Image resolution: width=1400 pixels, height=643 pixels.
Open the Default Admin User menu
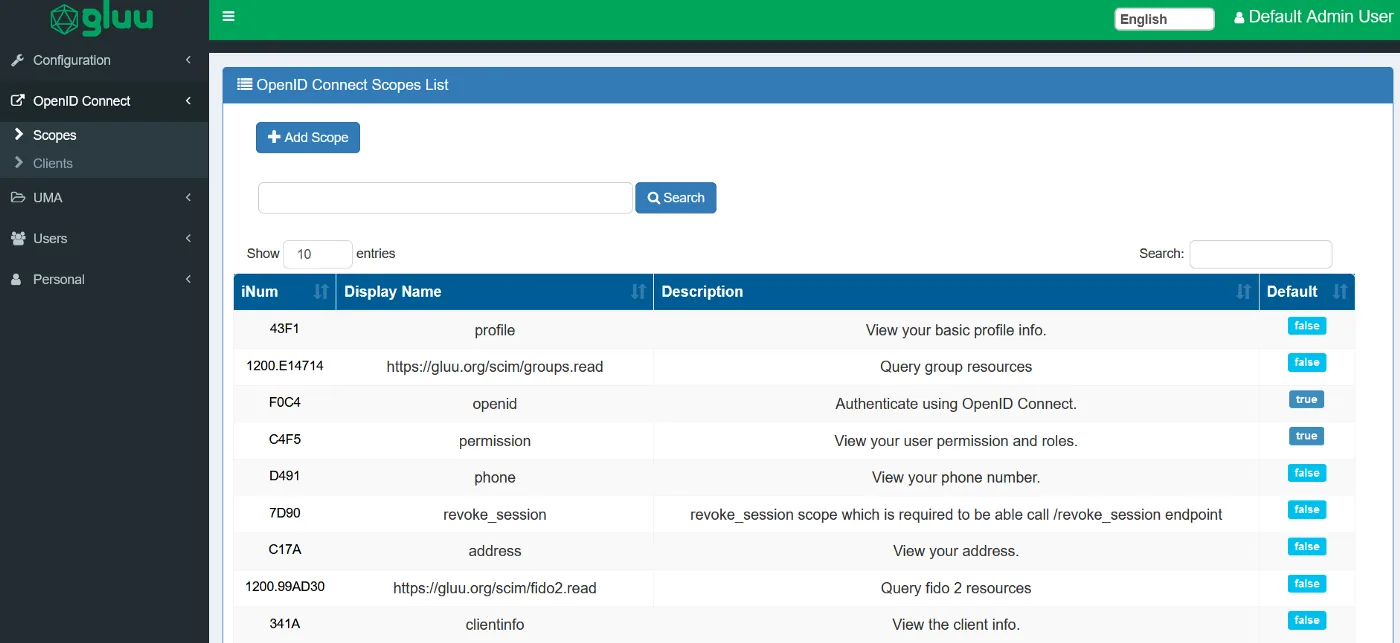[1313, 17]
